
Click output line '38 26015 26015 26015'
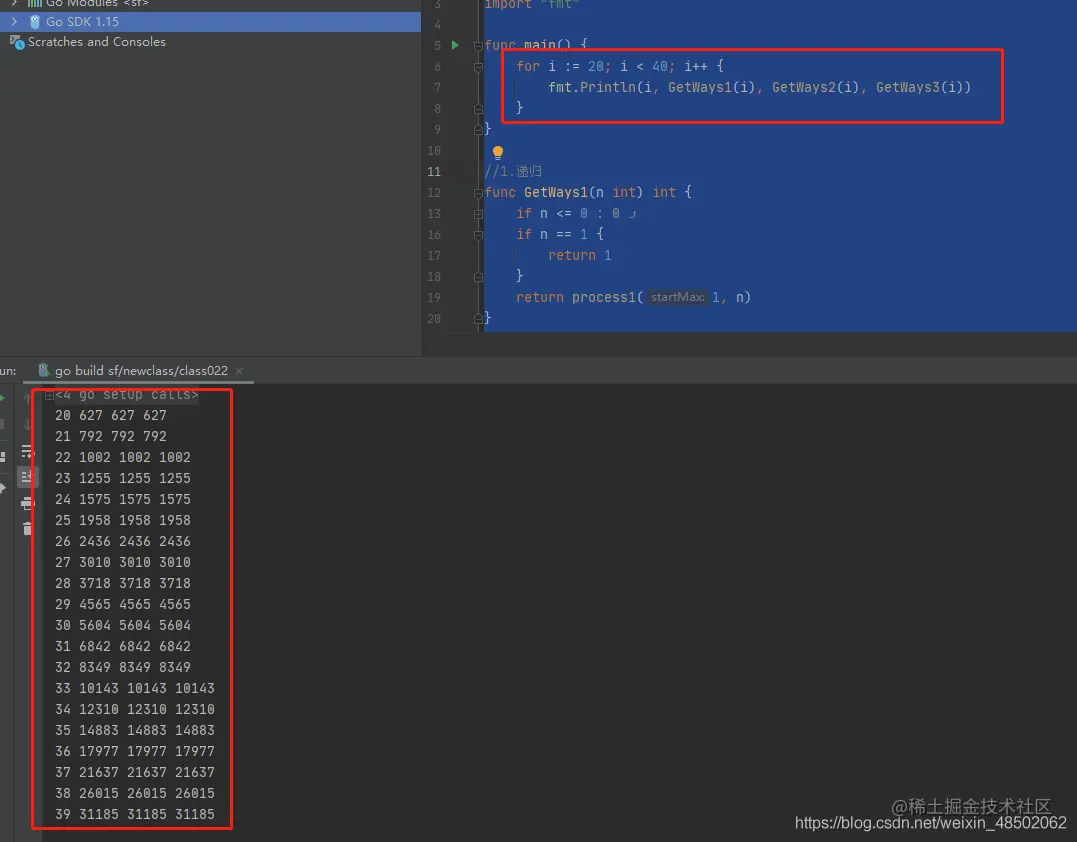(x=135, y=794)
